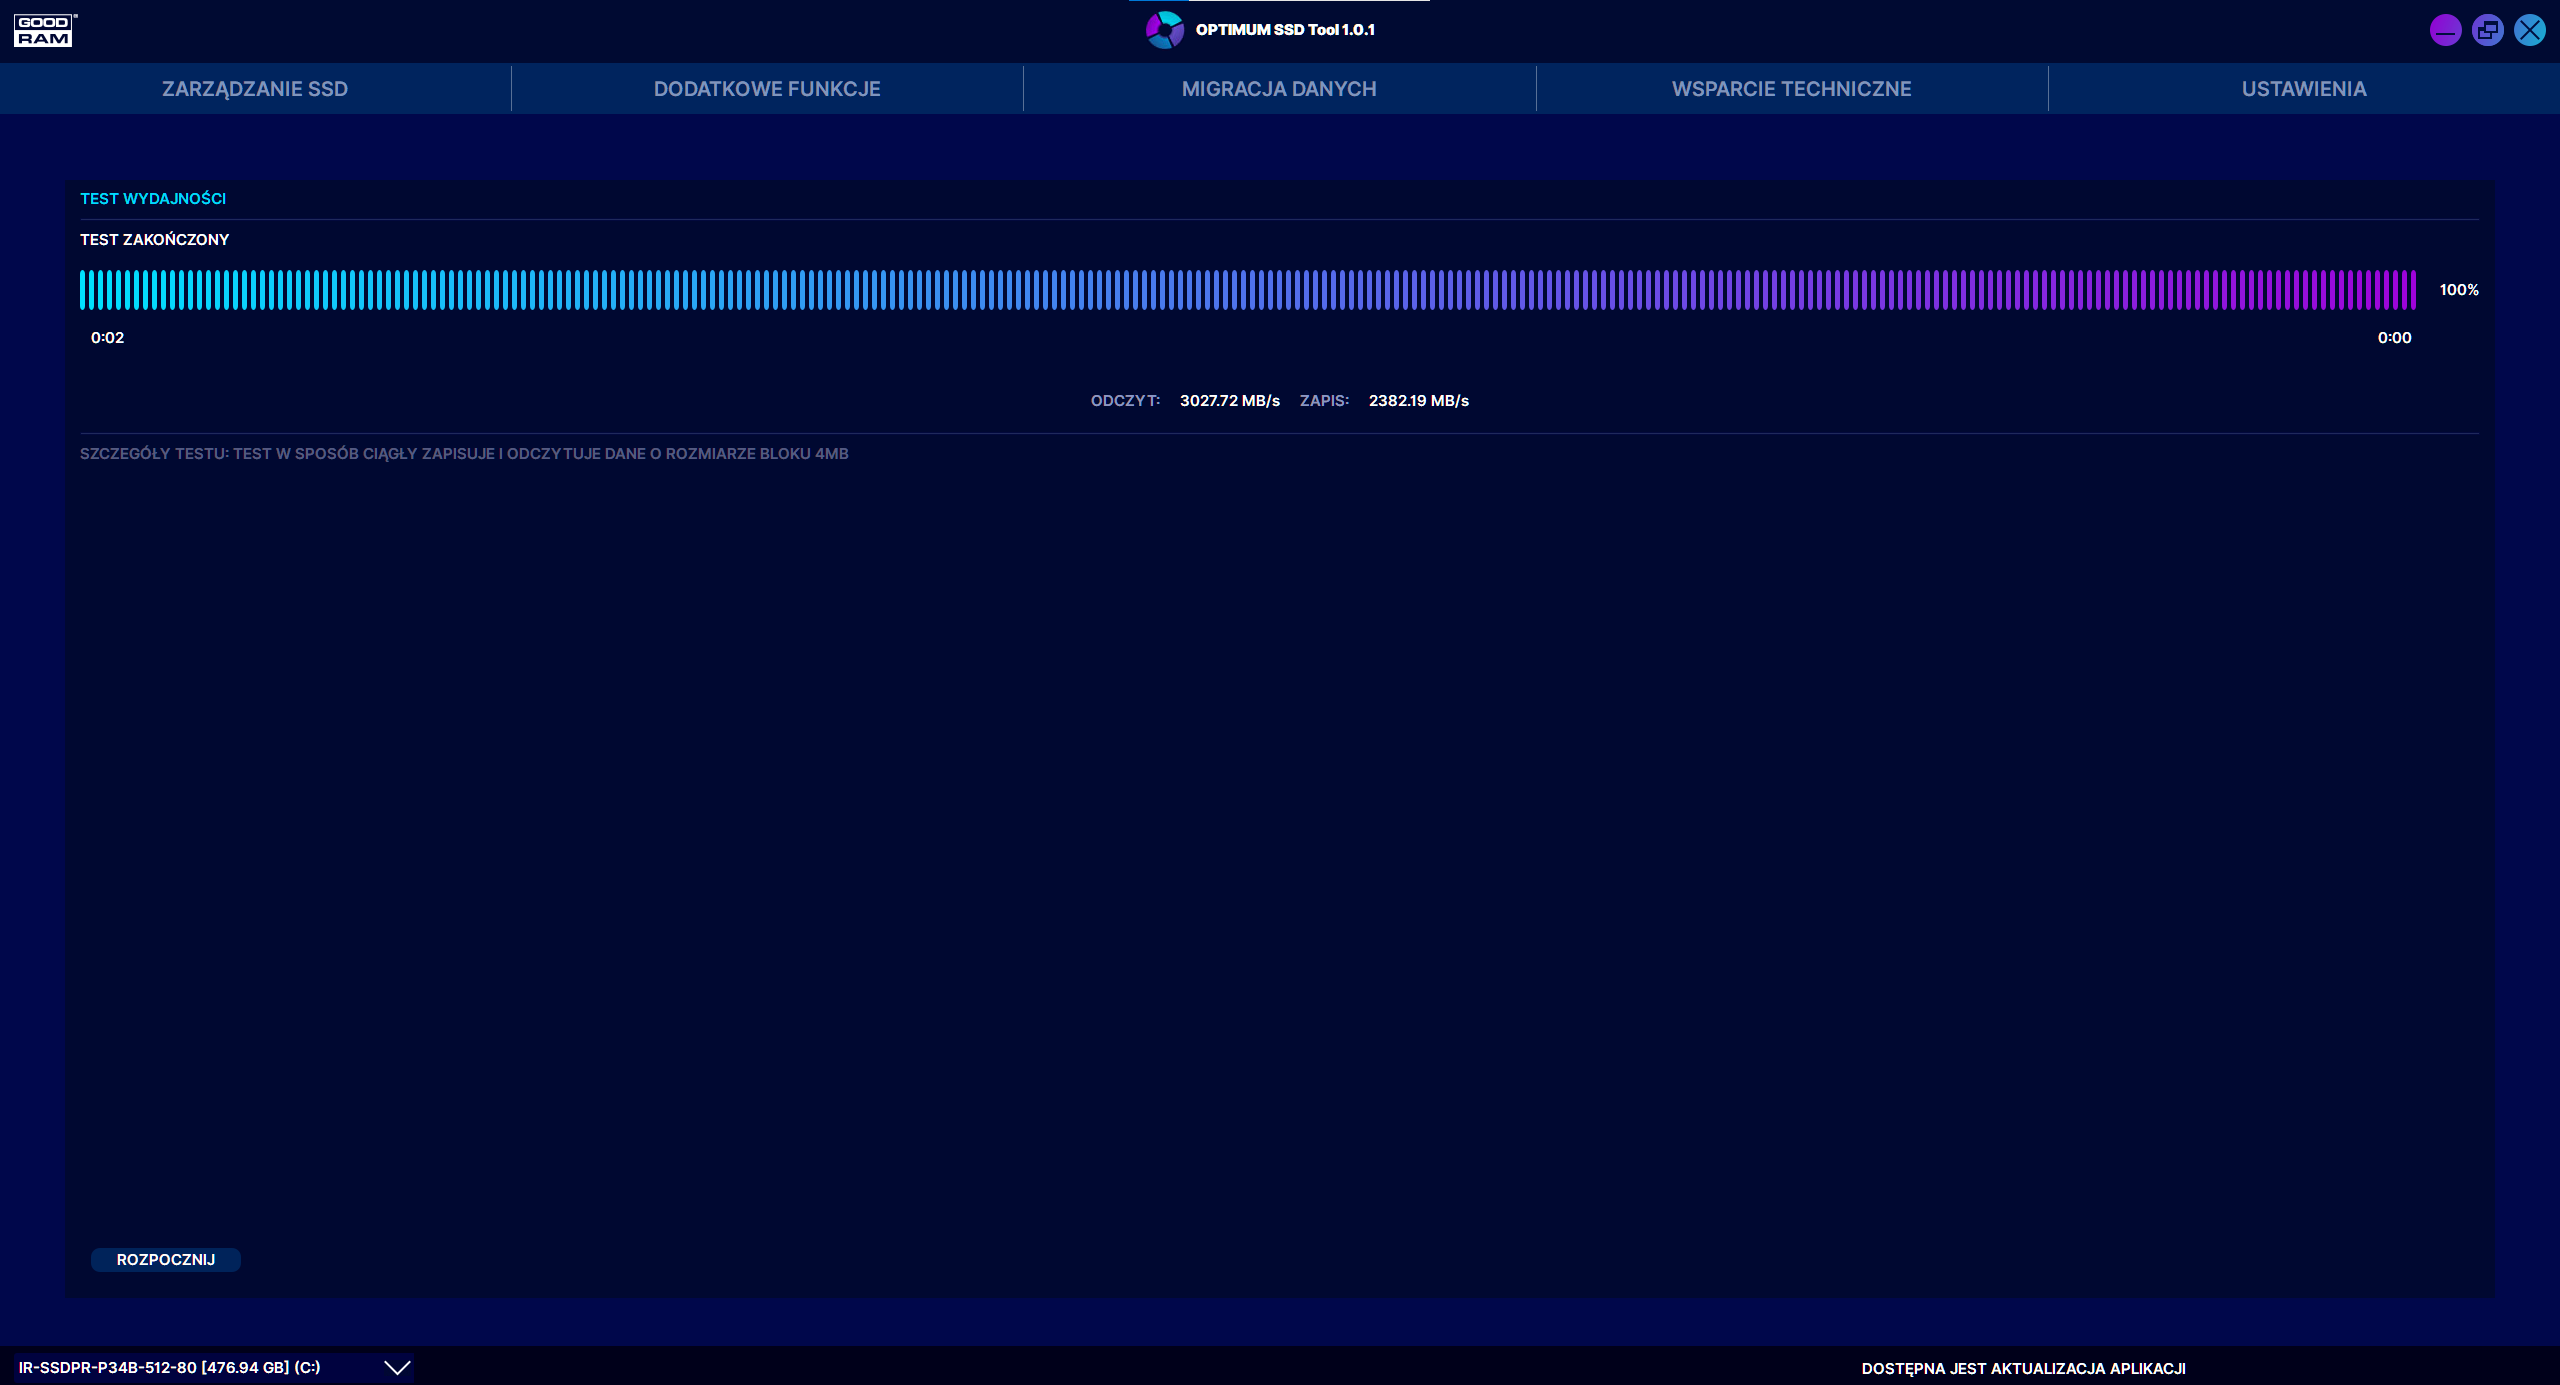Click DOSTĘPNA JEST AKTUALIZACJA APLIKACJI notice
The height and width of the screenshot is (1385, 2560).
[2023, 1369]
